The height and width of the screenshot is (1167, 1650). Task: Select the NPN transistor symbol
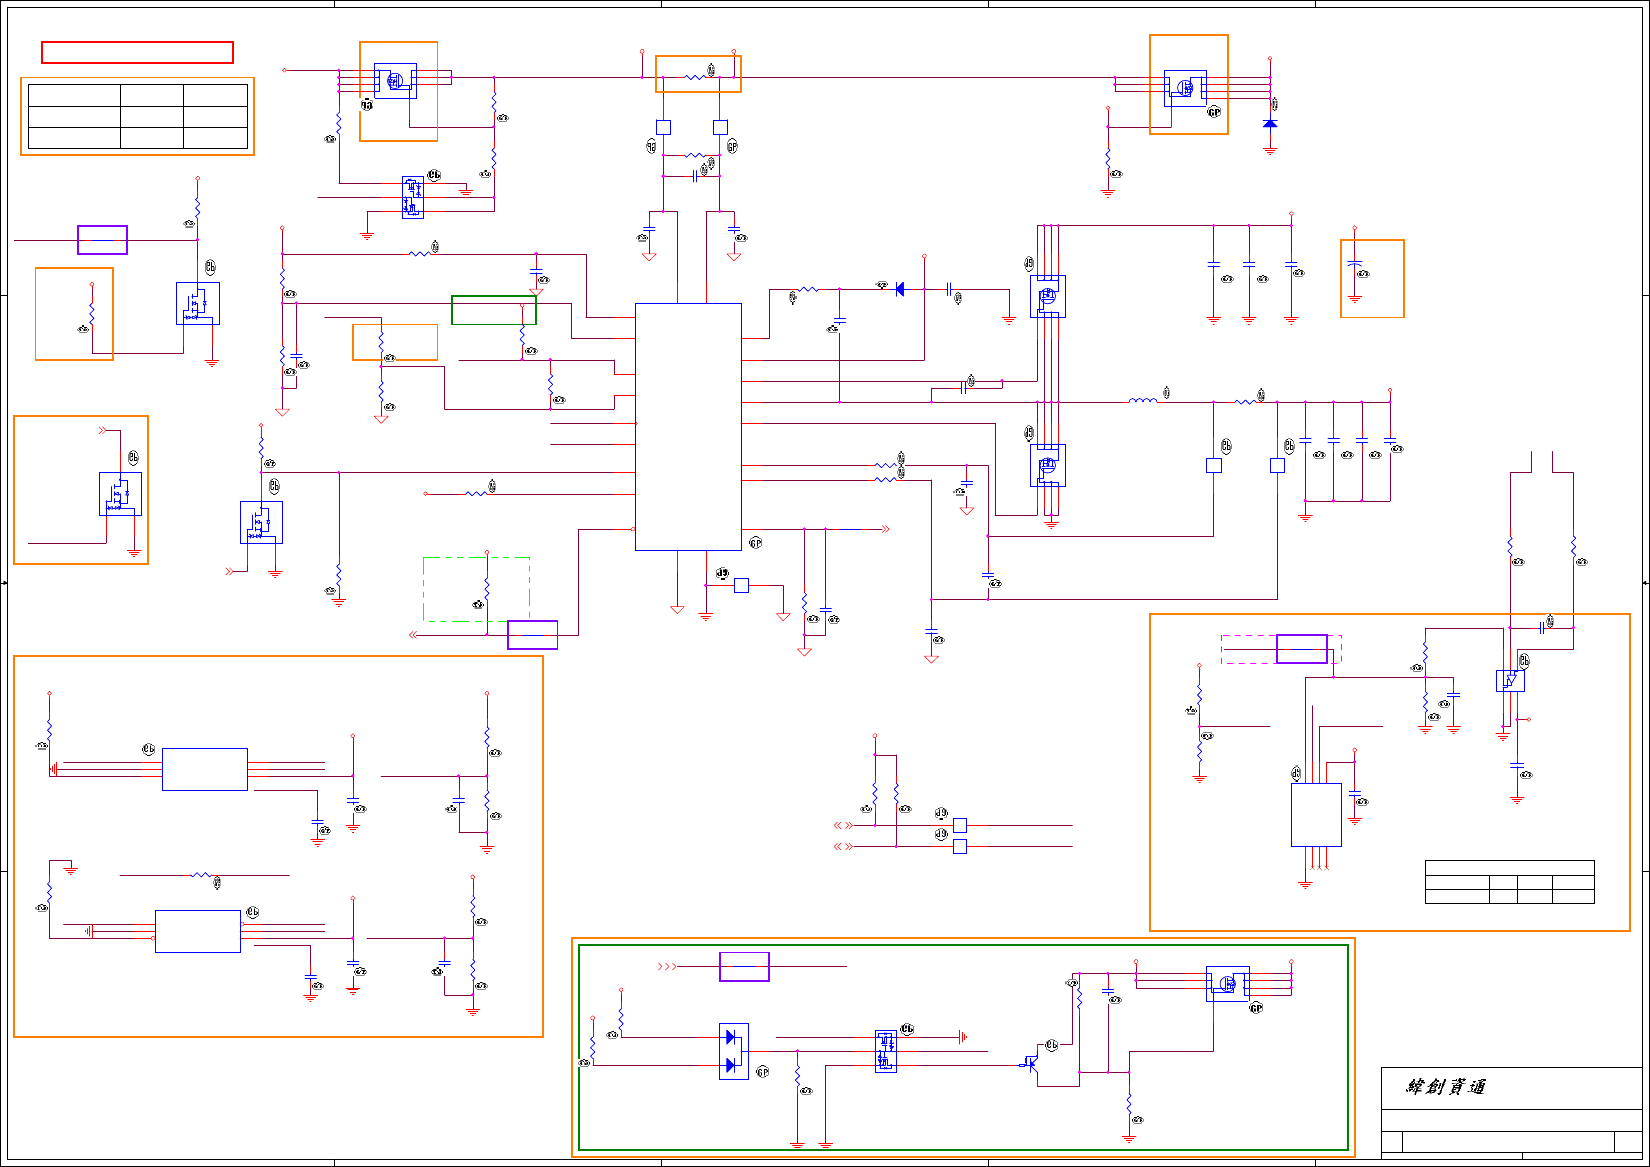[x=1031, y=1064]
